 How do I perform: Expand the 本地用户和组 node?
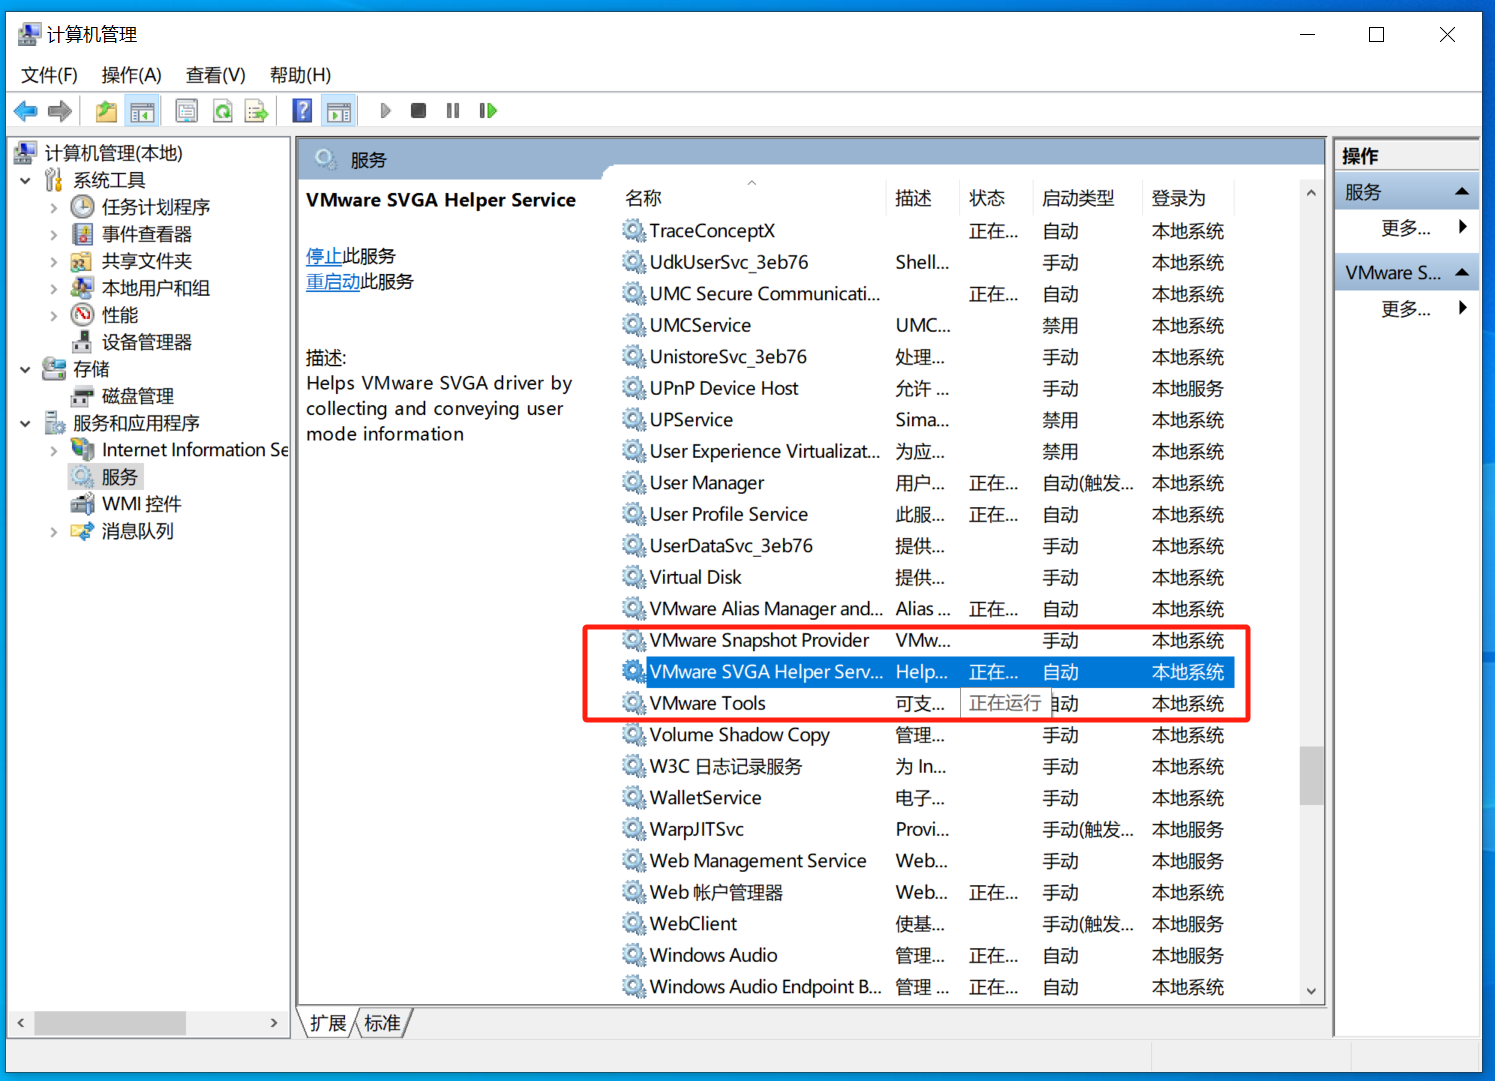pos(53,288)
